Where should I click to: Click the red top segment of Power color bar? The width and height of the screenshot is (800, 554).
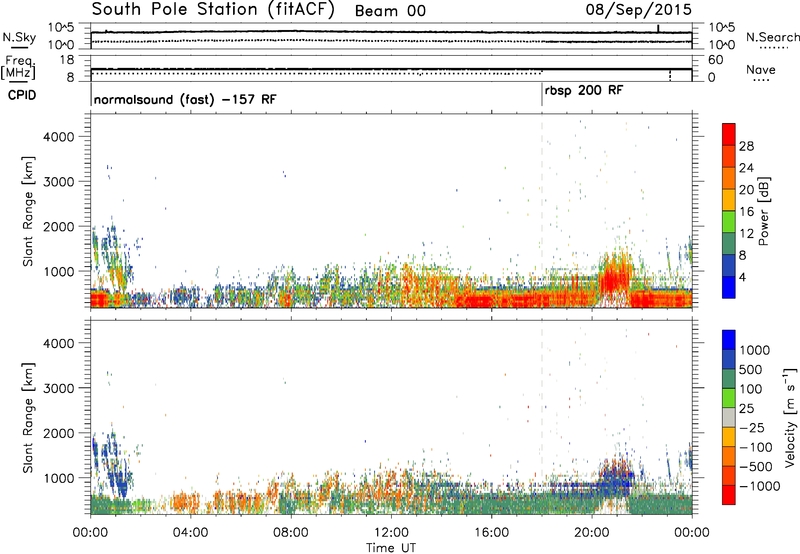(729, 134)
